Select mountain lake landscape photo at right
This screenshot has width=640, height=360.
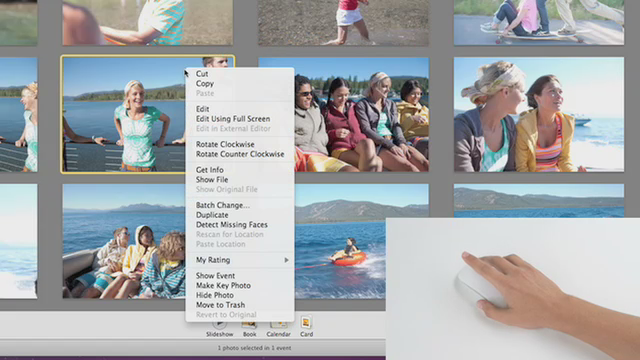(539, 201)
